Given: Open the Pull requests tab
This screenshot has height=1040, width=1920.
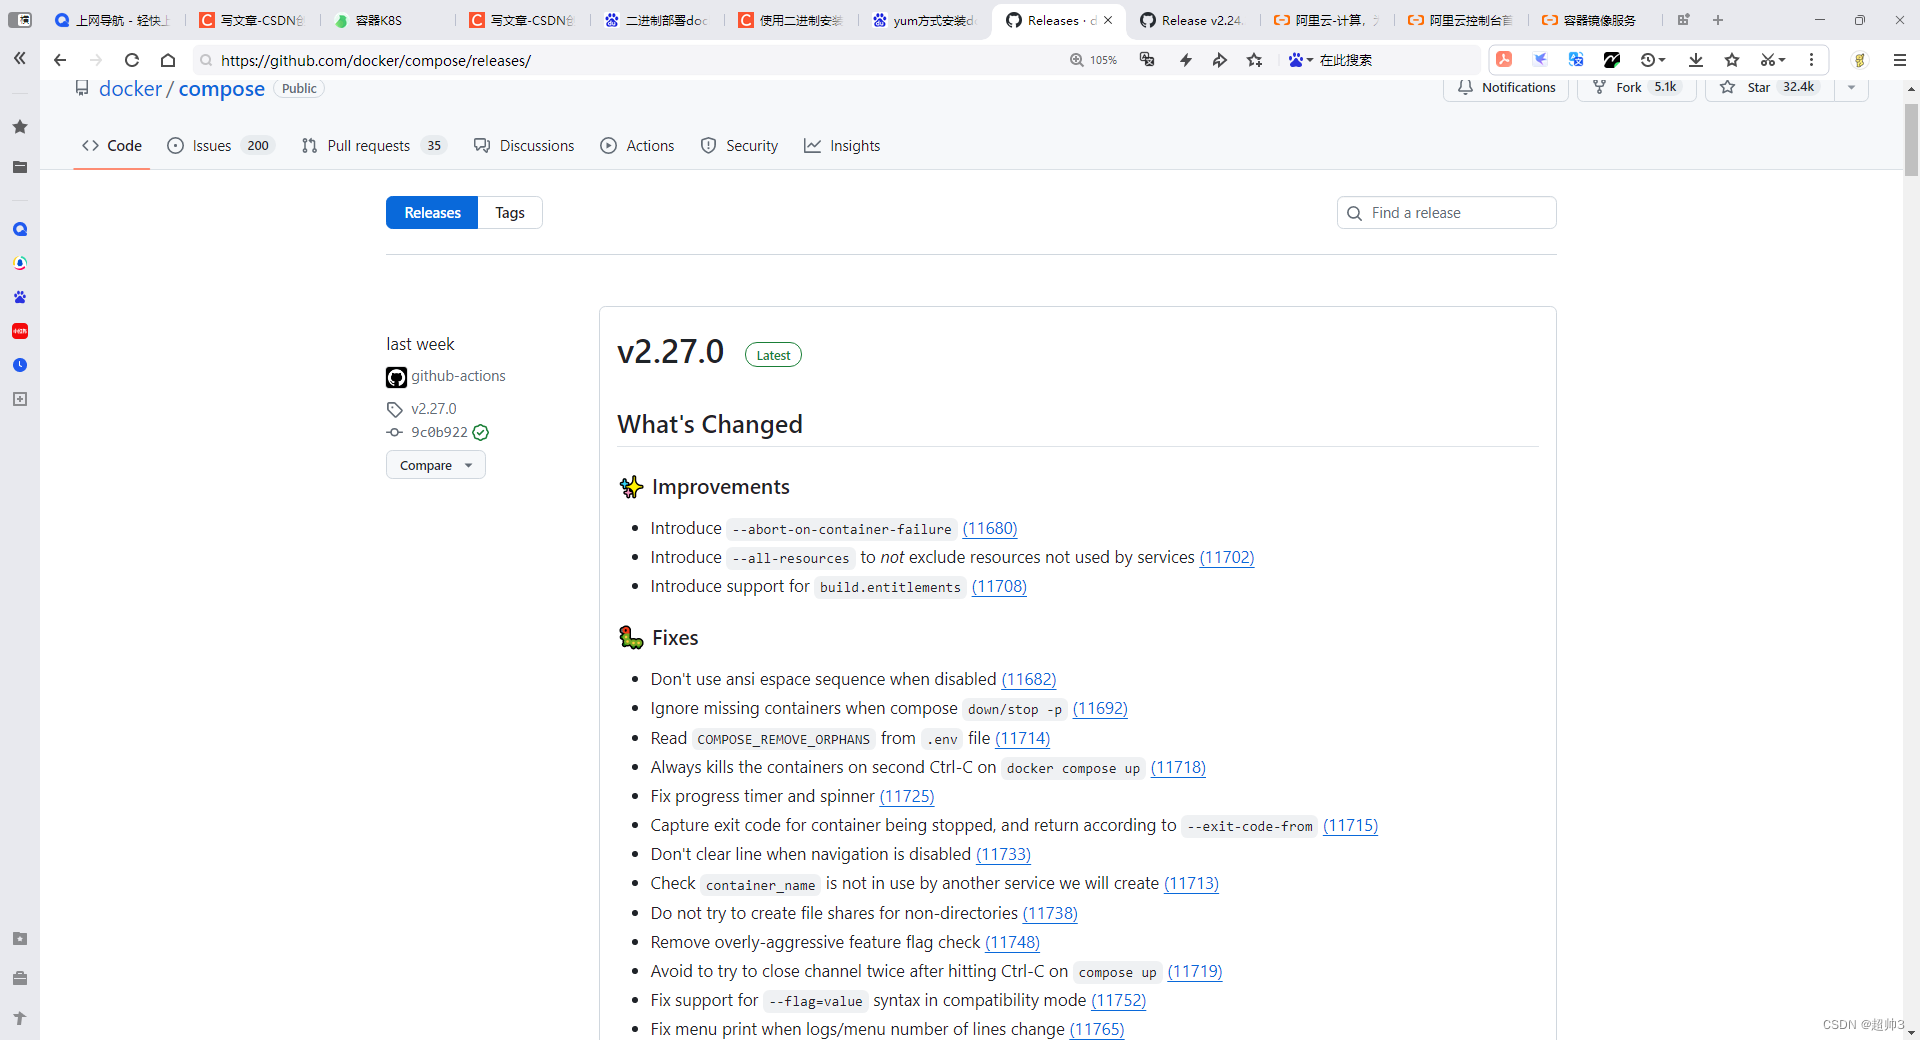Looking at the screenshot, I should [373, 146].
